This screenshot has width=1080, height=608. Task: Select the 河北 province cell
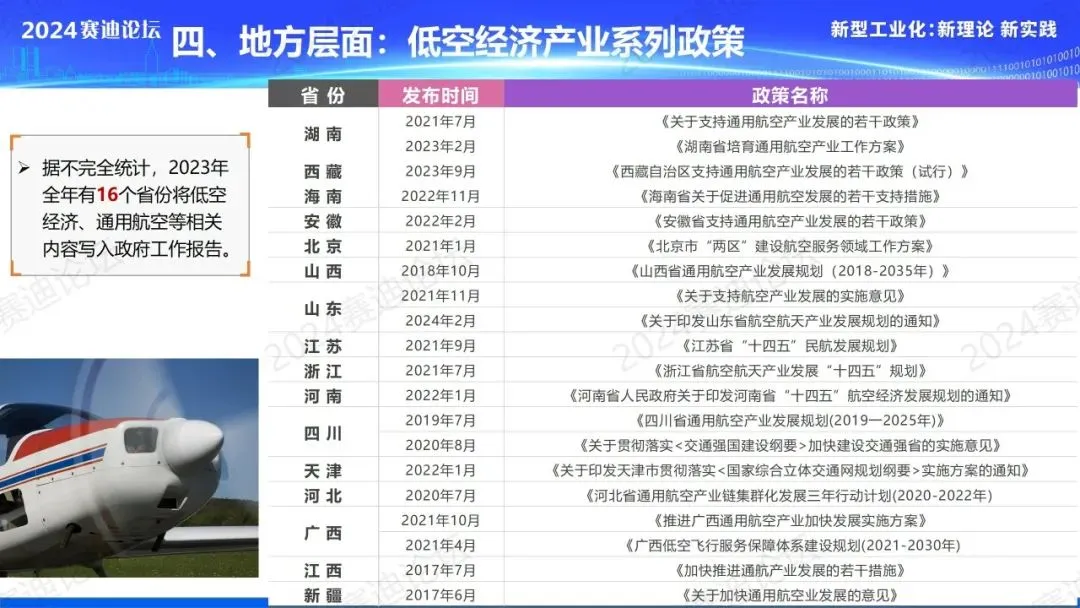point(323,496)
